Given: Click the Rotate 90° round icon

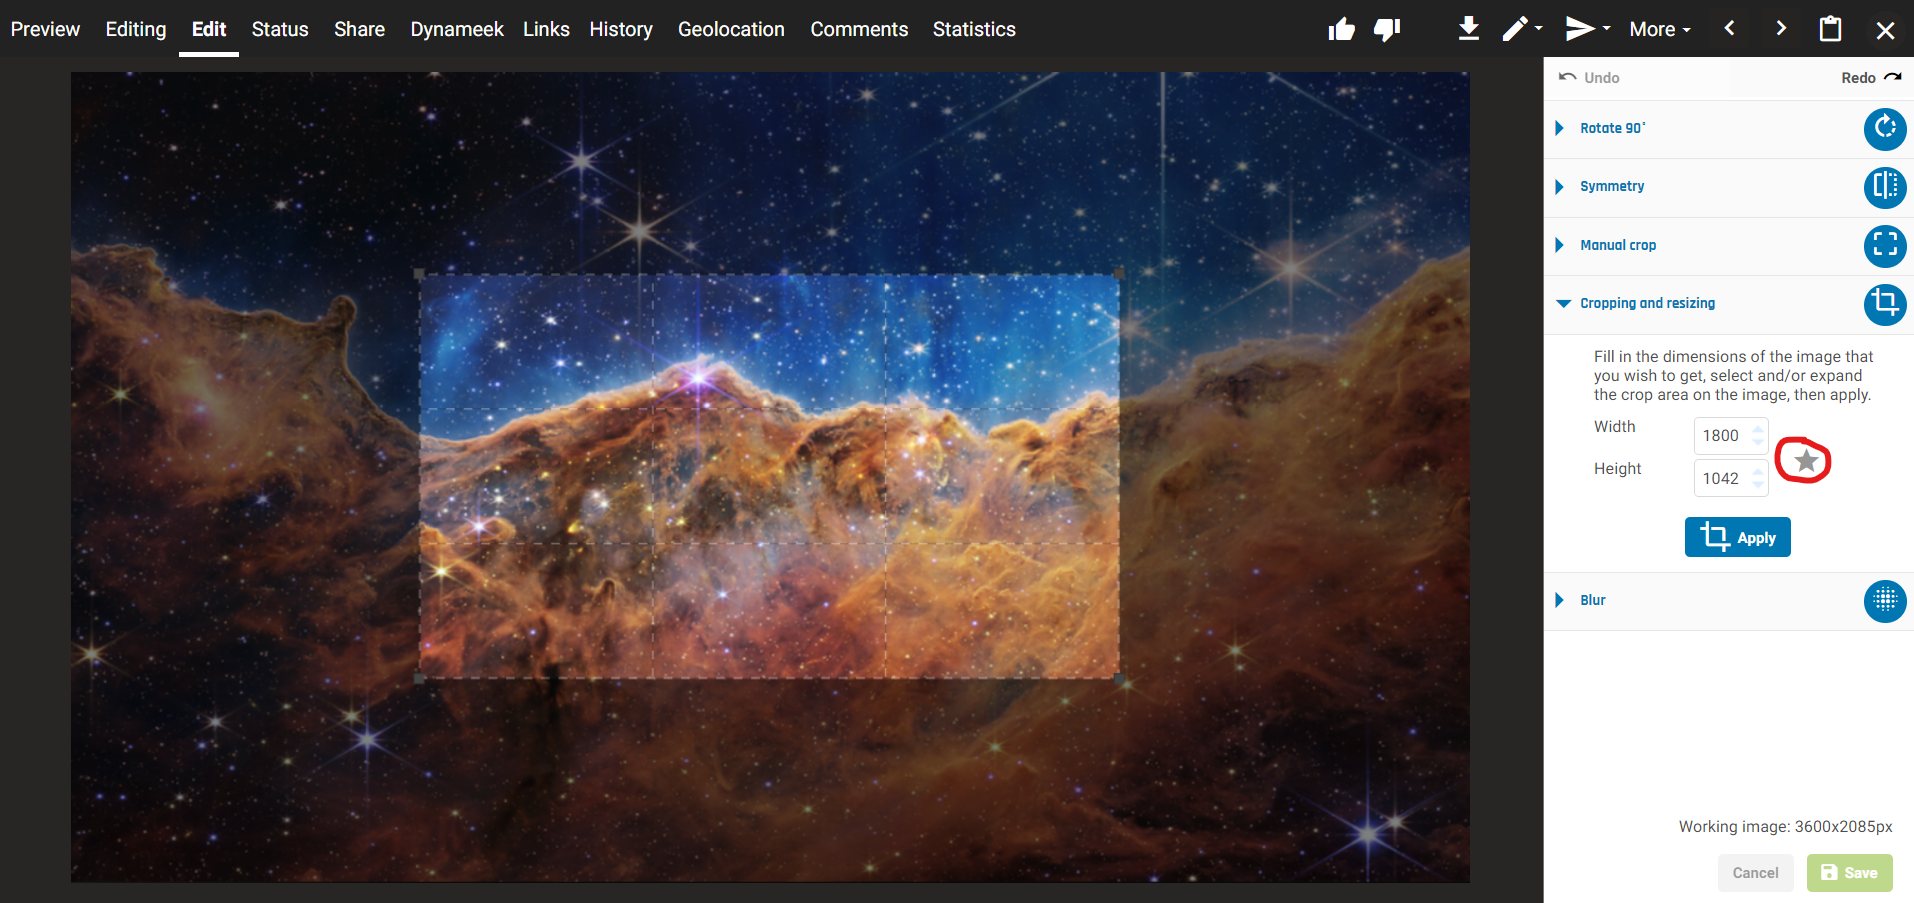Looking at the screenshot, I should tap(1884, 129).
